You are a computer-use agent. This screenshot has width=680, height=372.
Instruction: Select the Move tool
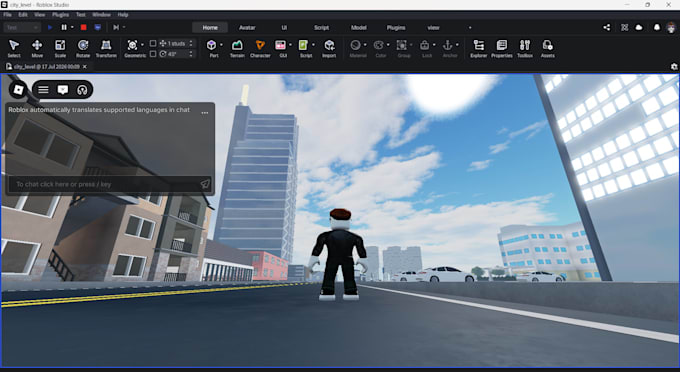pyautogui.click(x=37, y=48)
